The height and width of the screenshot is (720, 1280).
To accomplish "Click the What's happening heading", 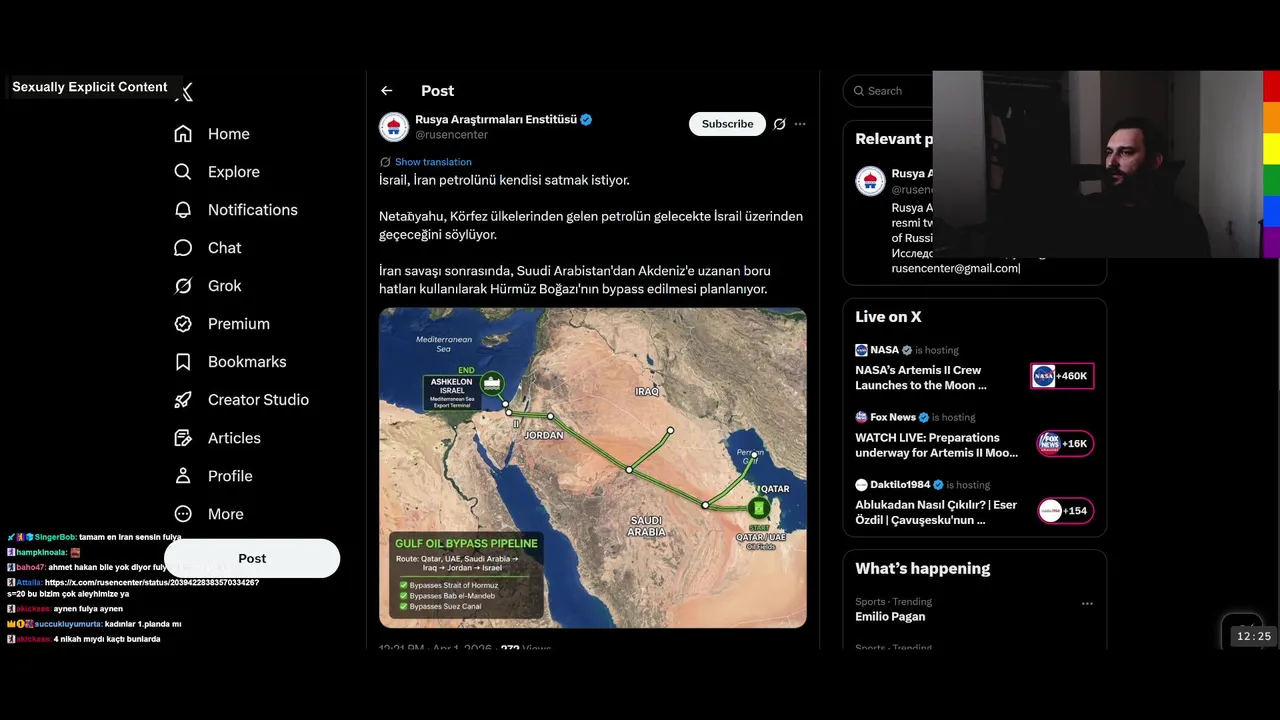I will coord(922,568).
